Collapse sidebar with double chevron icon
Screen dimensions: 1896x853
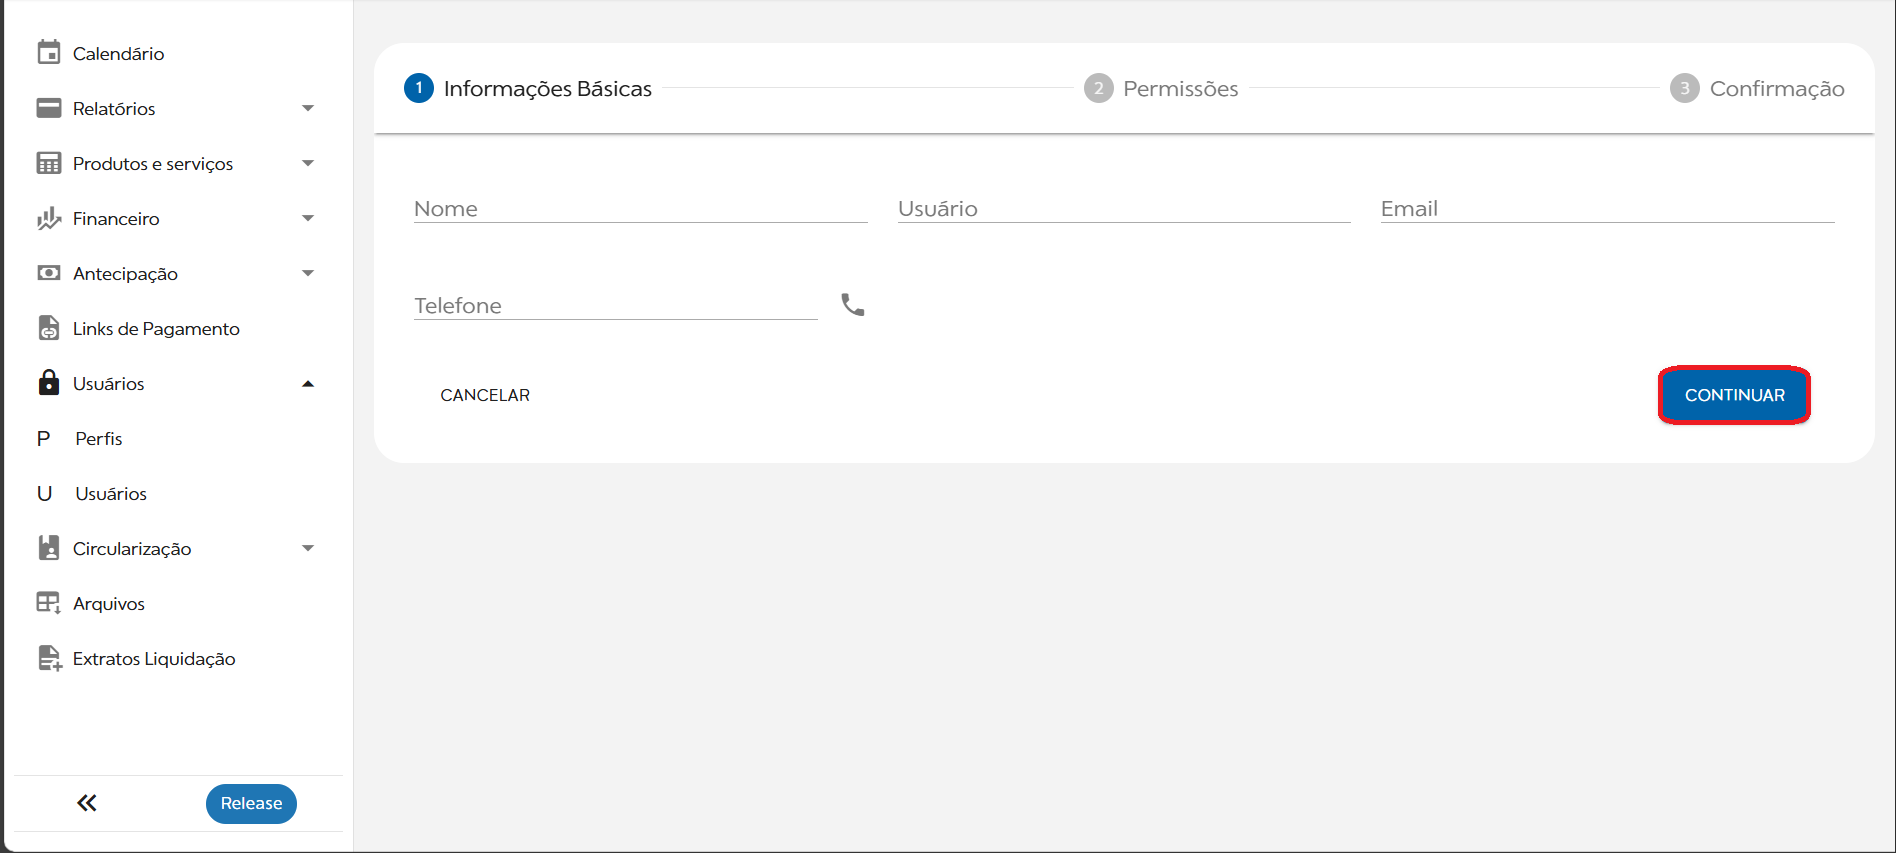tap(87, 803)
